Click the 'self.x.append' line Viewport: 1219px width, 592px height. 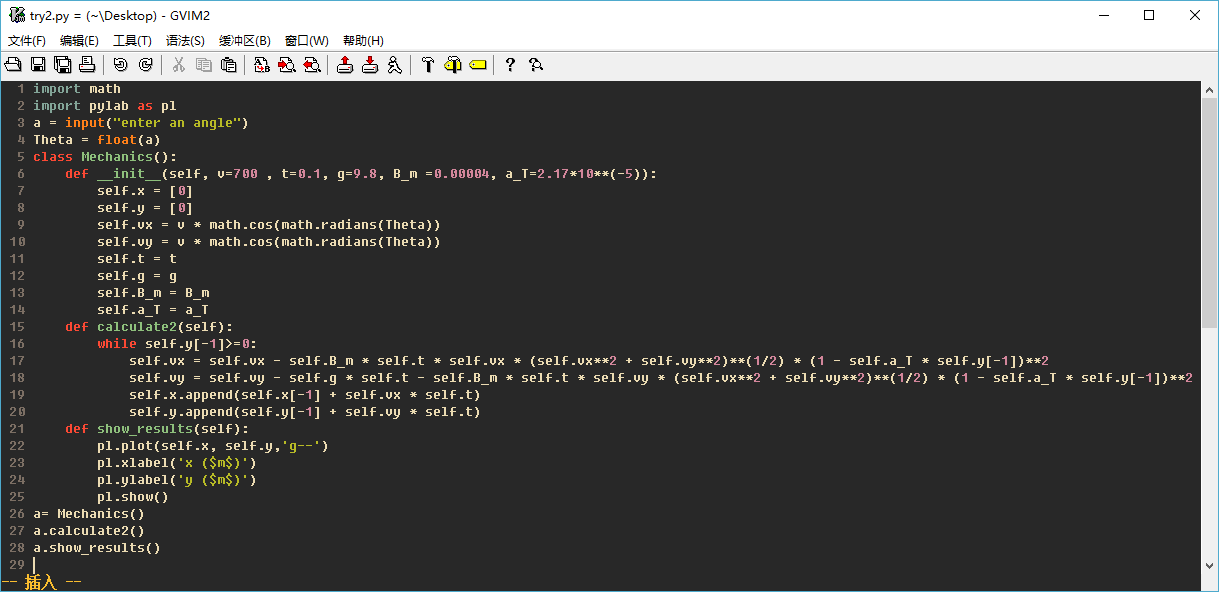coord(305,395)
